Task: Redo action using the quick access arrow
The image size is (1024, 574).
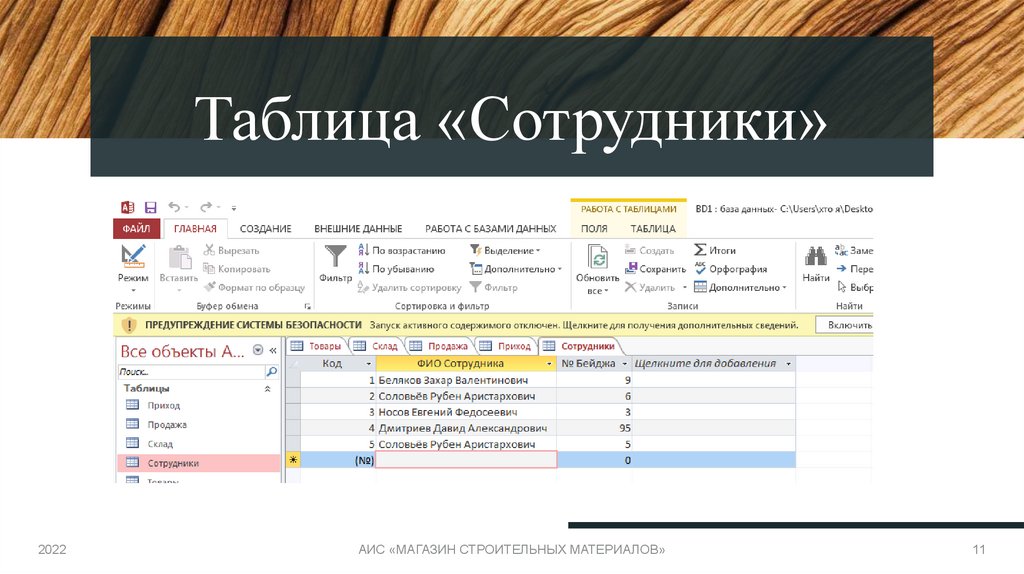Action: (206, 207)
